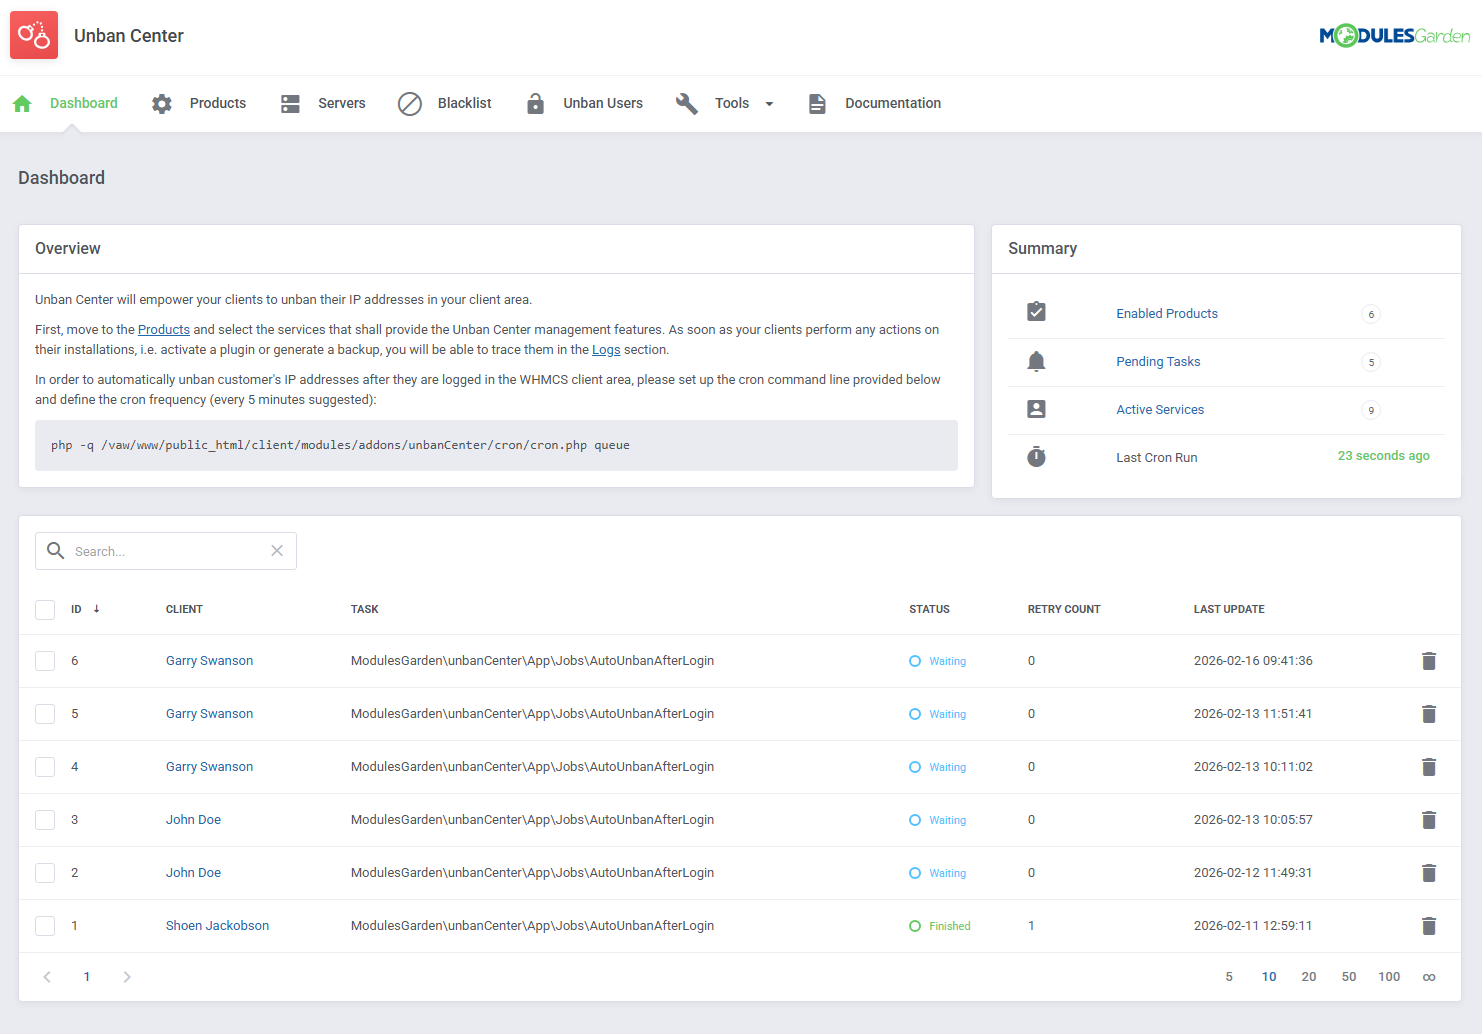Select page 1 in pagination
The width and height of the screenshot is (1482, 1034).
[87, 977]
